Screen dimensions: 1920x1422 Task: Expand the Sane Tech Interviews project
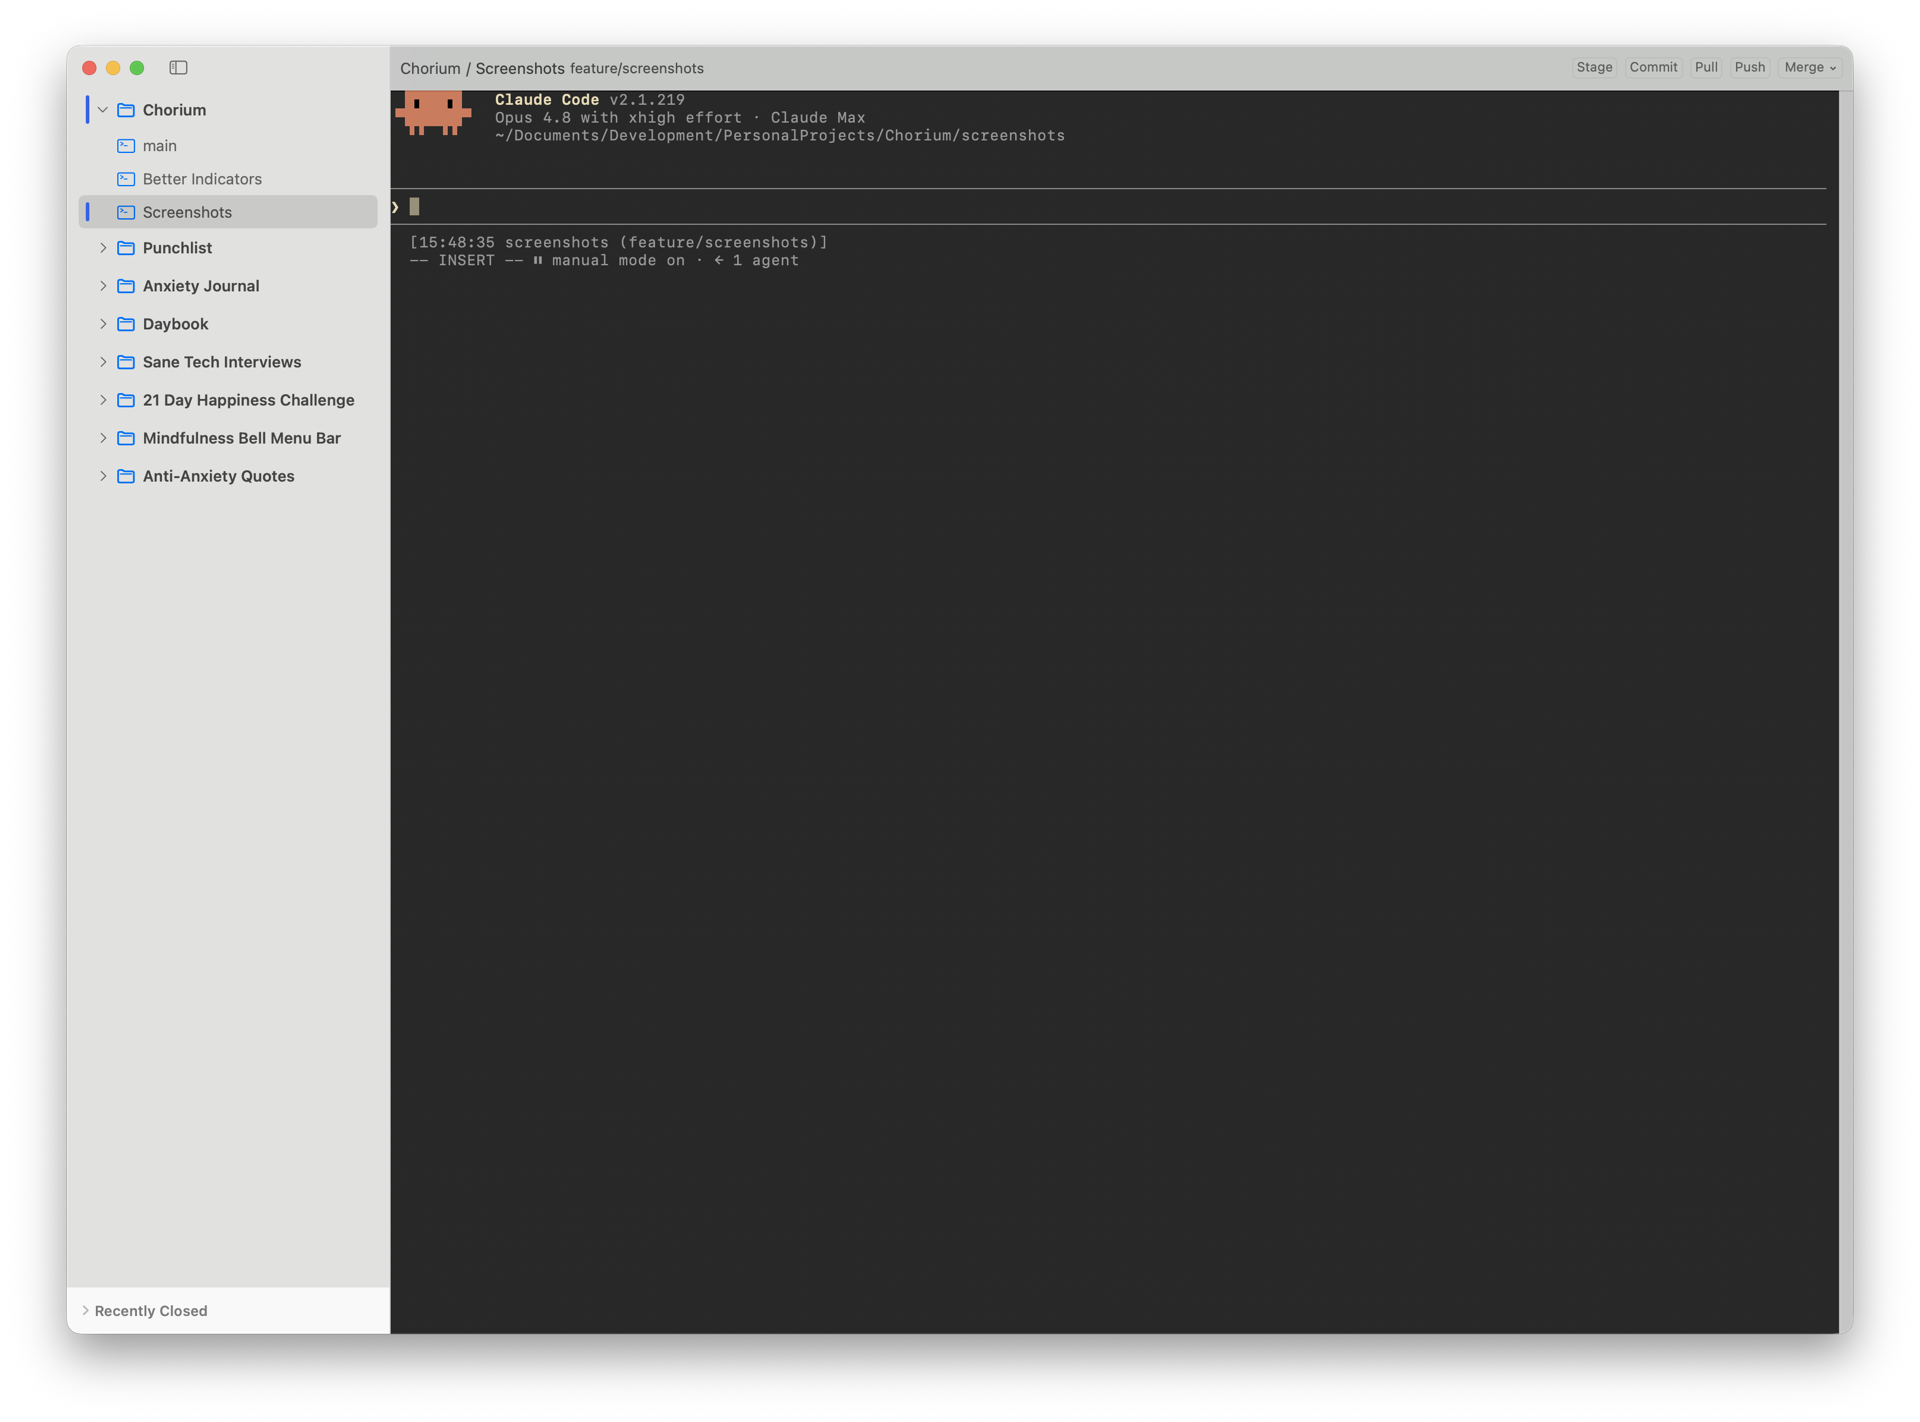(103, 362)
